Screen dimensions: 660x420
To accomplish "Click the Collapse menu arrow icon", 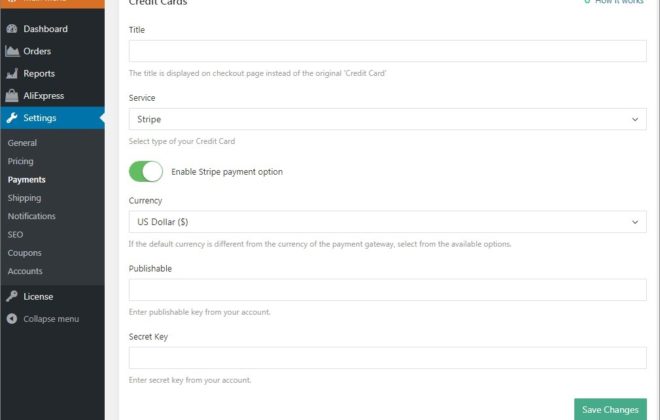I will [12, 319].
